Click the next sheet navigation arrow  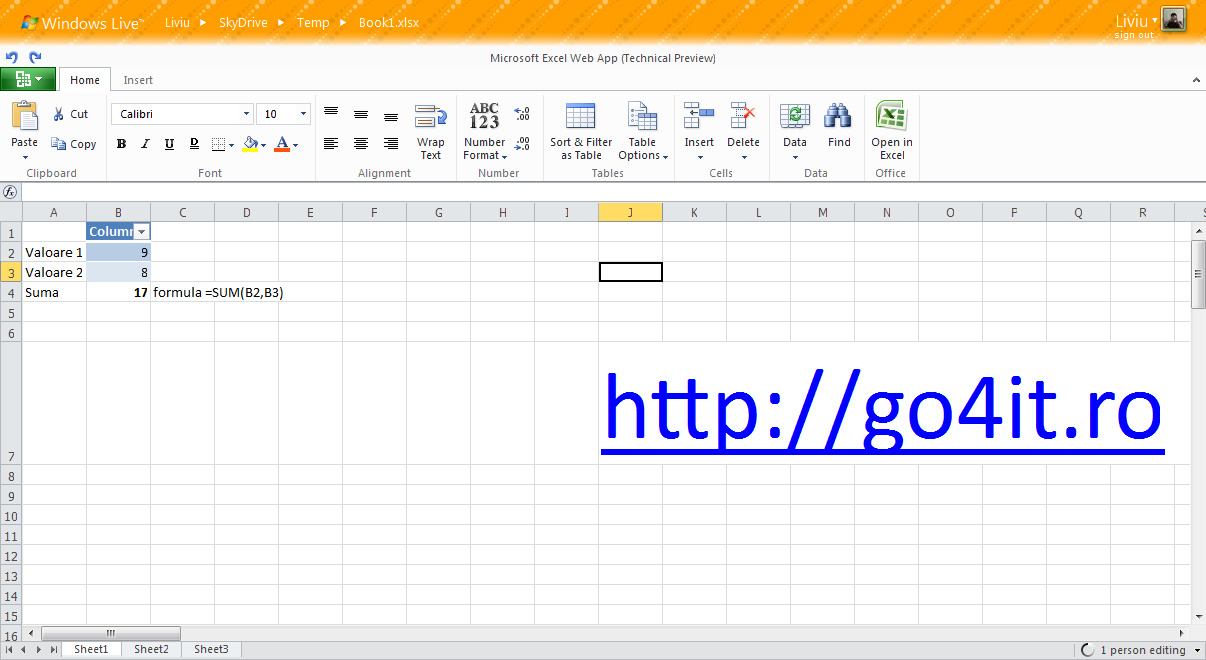[x=38, y=650]
